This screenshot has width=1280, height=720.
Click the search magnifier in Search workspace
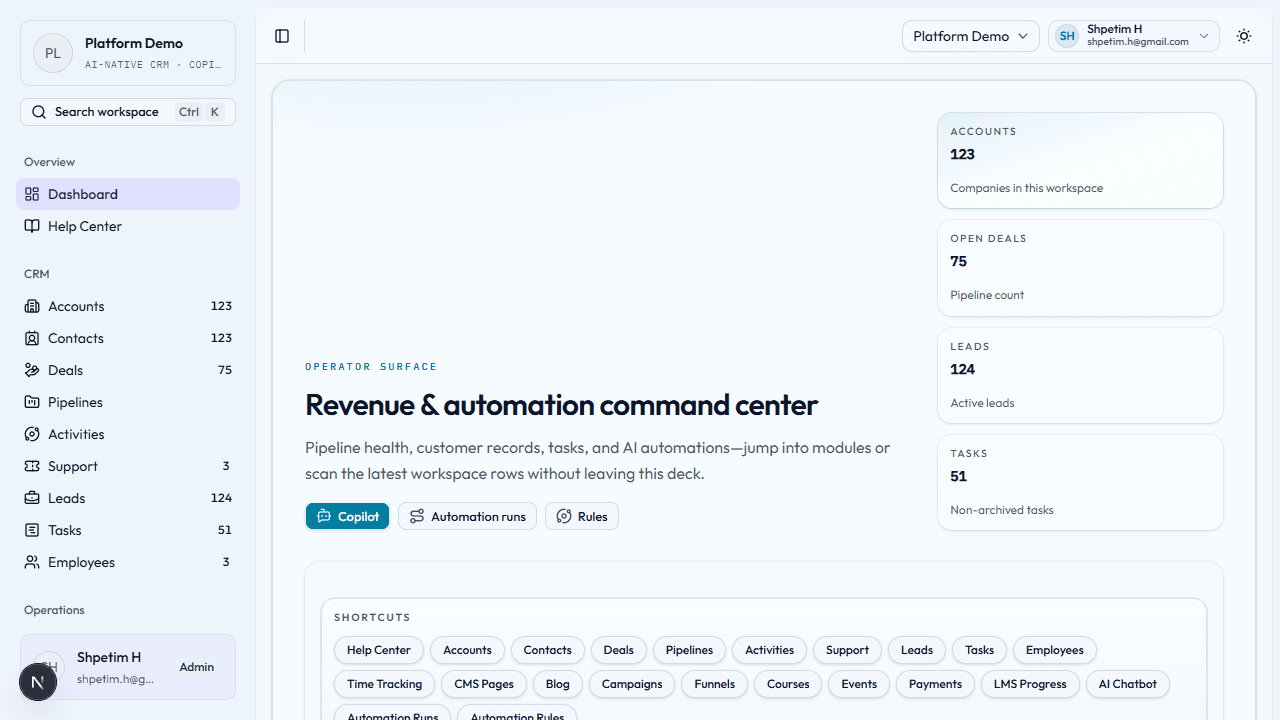pyautogui.click(x=39, y=112)
